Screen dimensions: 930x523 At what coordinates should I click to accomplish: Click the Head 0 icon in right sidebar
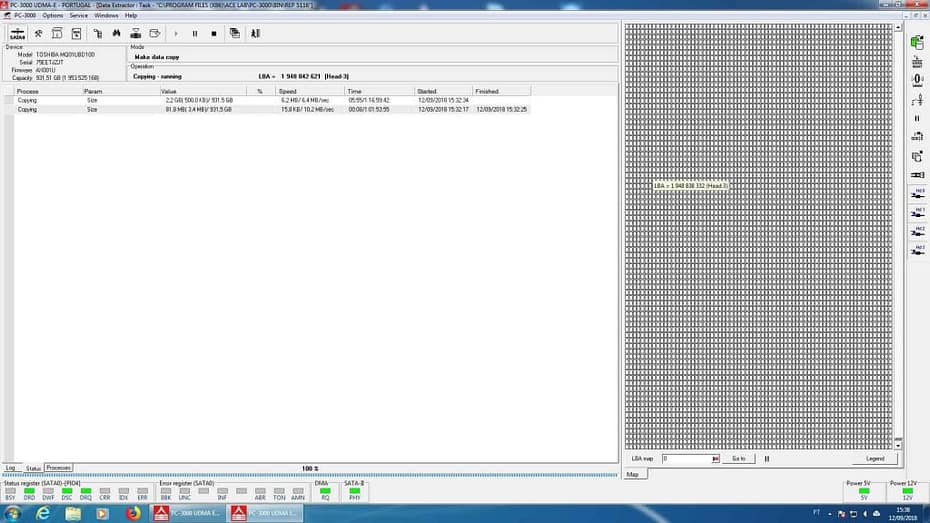pyautogui.click(x=917, y=191)
